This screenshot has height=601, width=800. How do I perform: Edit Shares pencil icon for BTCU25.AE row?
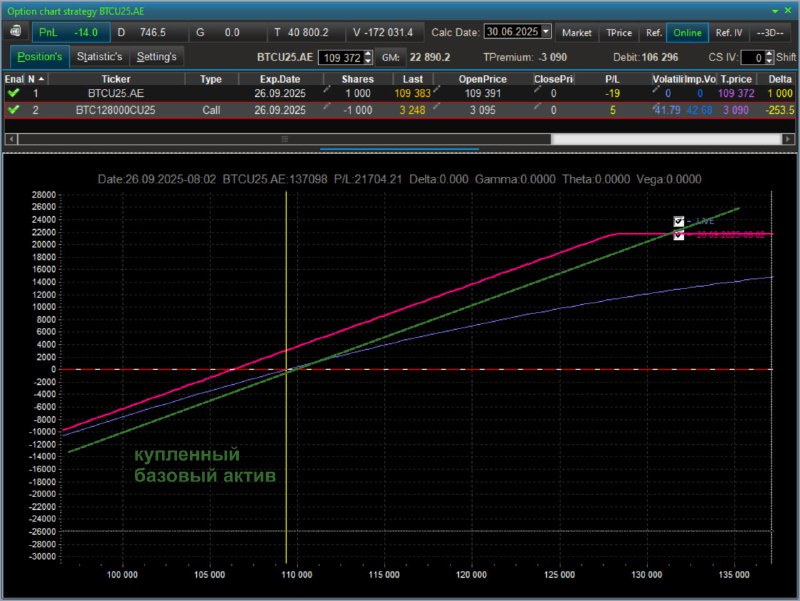[327, 89]
